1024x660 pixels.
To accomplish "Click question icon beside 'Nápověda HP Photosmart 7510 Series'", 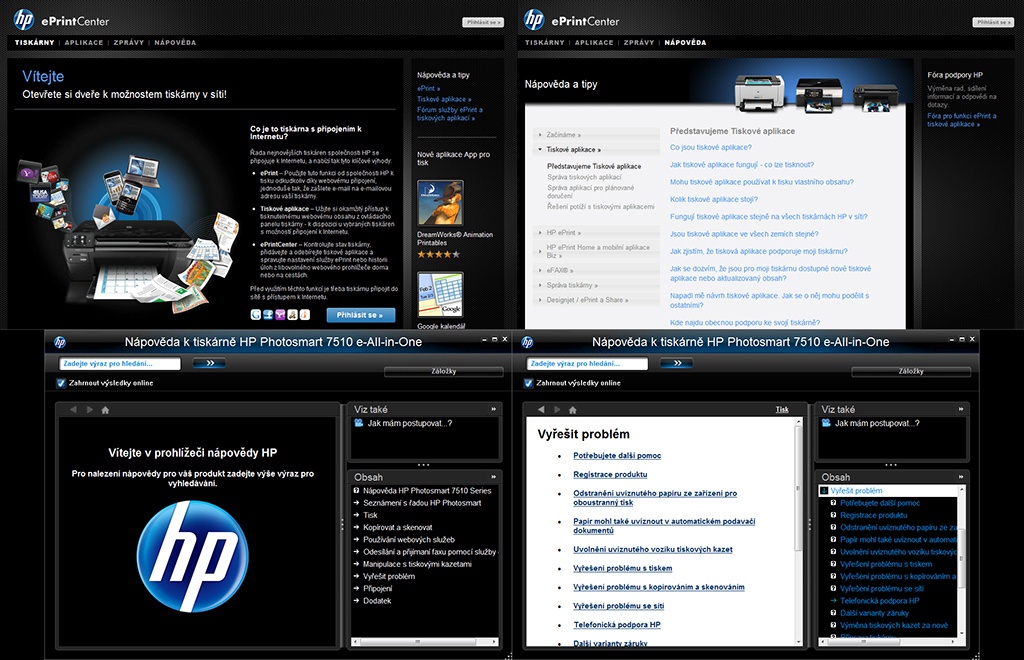I will click(357, 490).
